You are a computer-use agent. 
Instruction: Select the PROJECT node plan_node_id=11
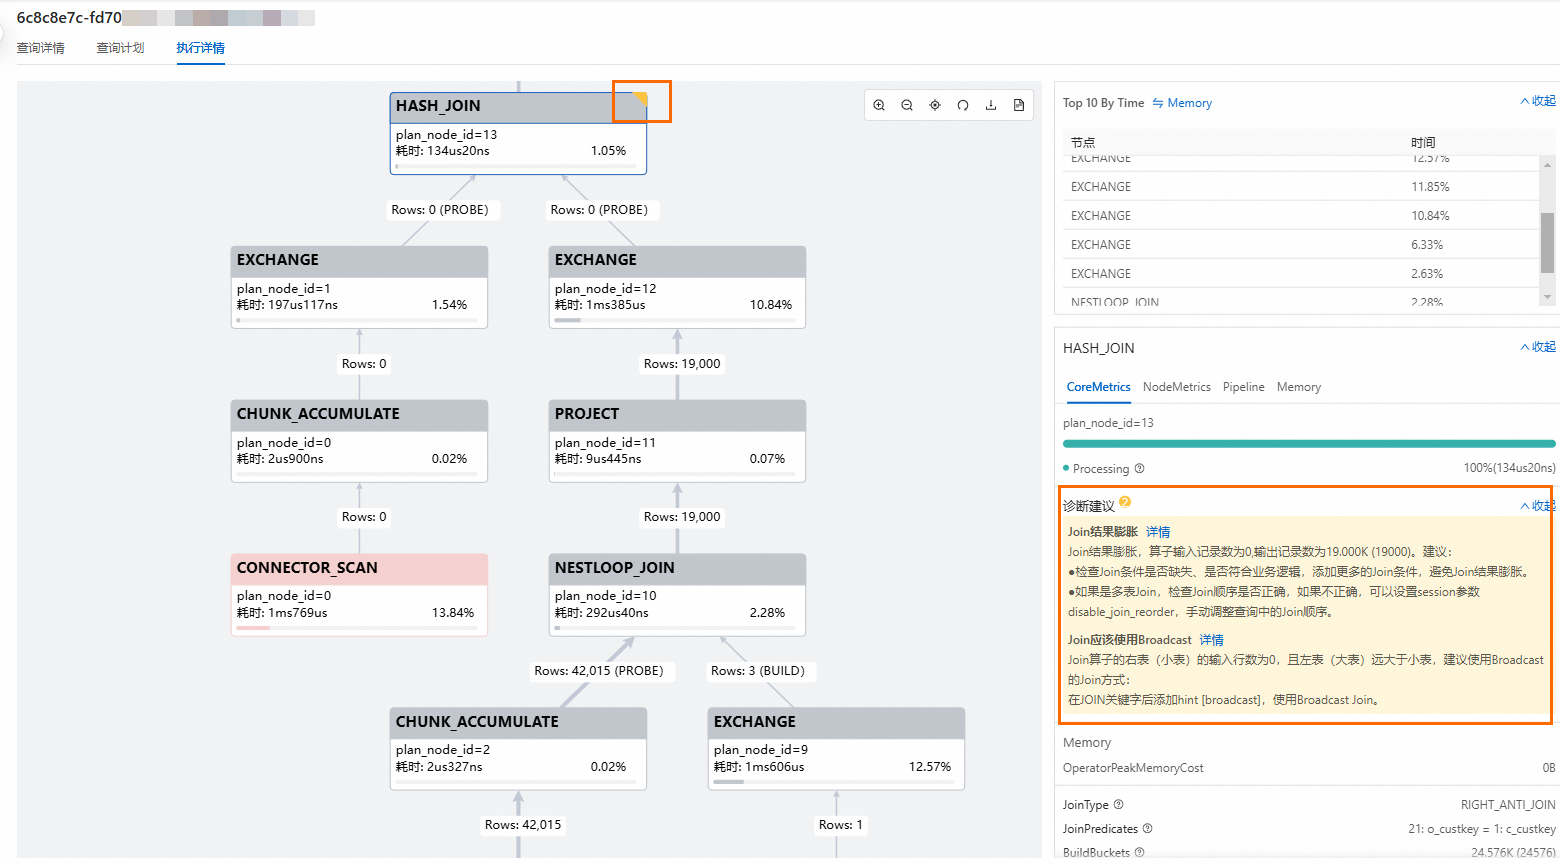pos(677,441)
